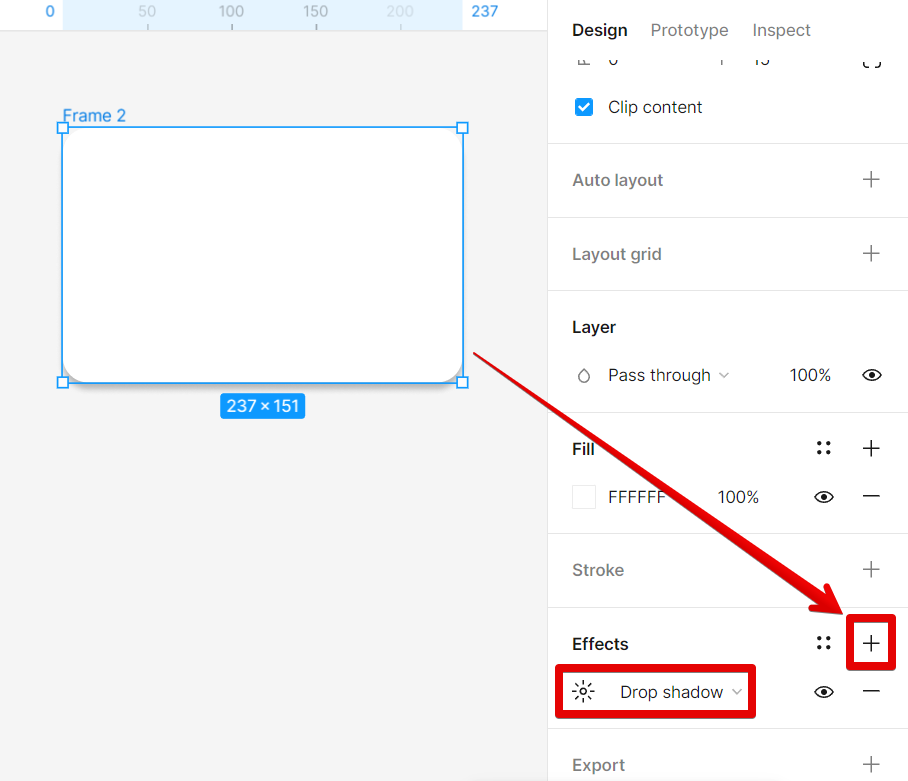This screenshot has height=781, width=908.
Task: Open Effects style library dots icon
Action: (x=824, y=644)
